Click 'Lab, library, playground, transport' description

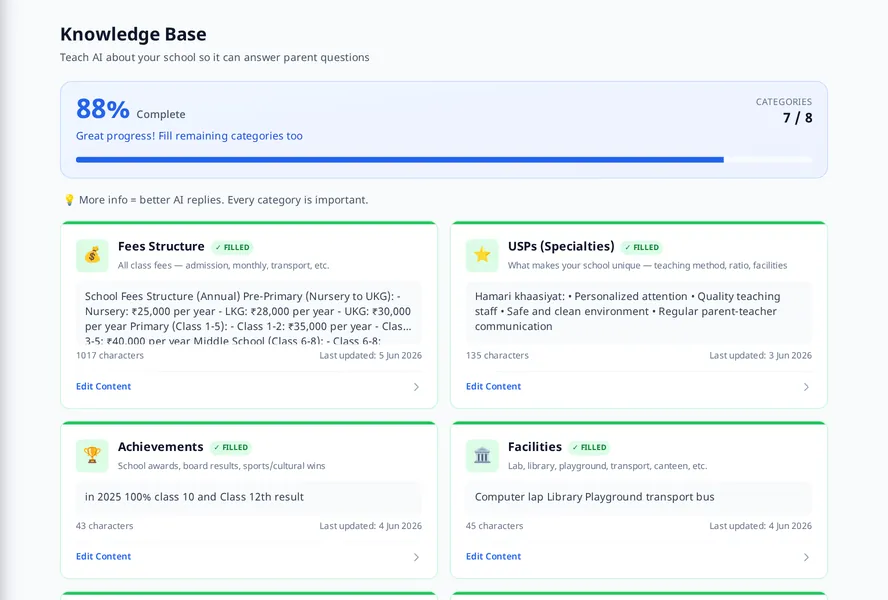click(x=607, y=466)
